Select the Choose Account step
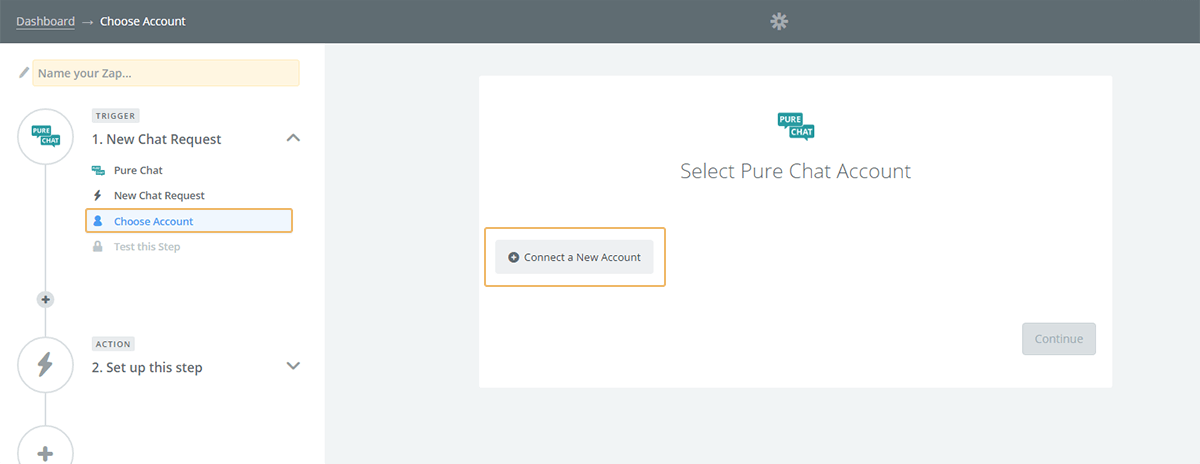1200x464 pixels. tap(154, 221)
